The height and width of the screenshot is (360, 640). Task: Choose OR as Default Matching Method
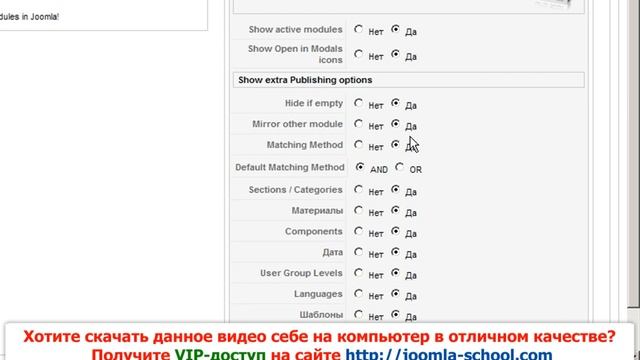399,167
